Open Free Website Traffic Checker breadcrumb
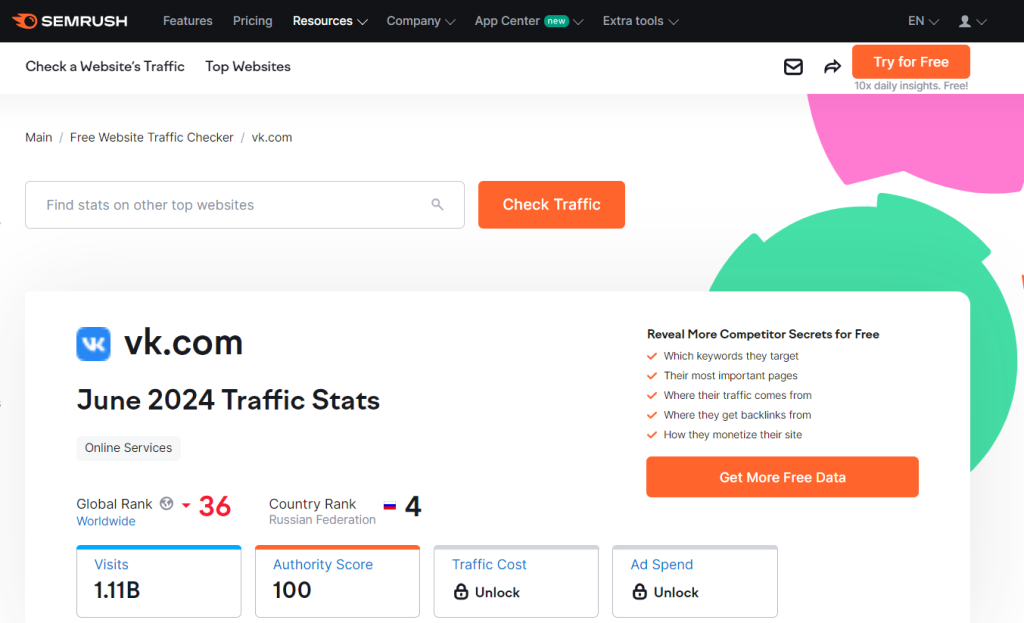 pyautogui.click(x=152, y=137)
